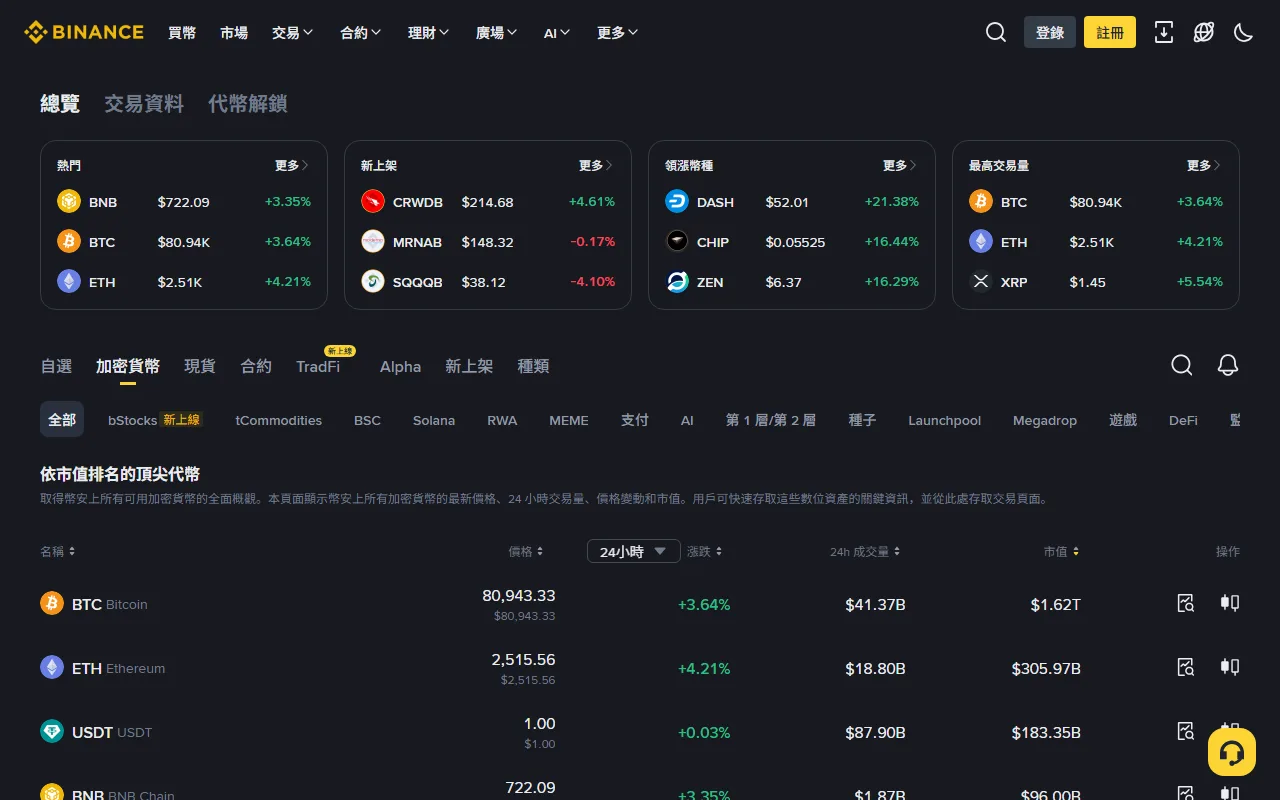Filter by Solana category
The image size is (1280, 800).
[x=434, y=420]
